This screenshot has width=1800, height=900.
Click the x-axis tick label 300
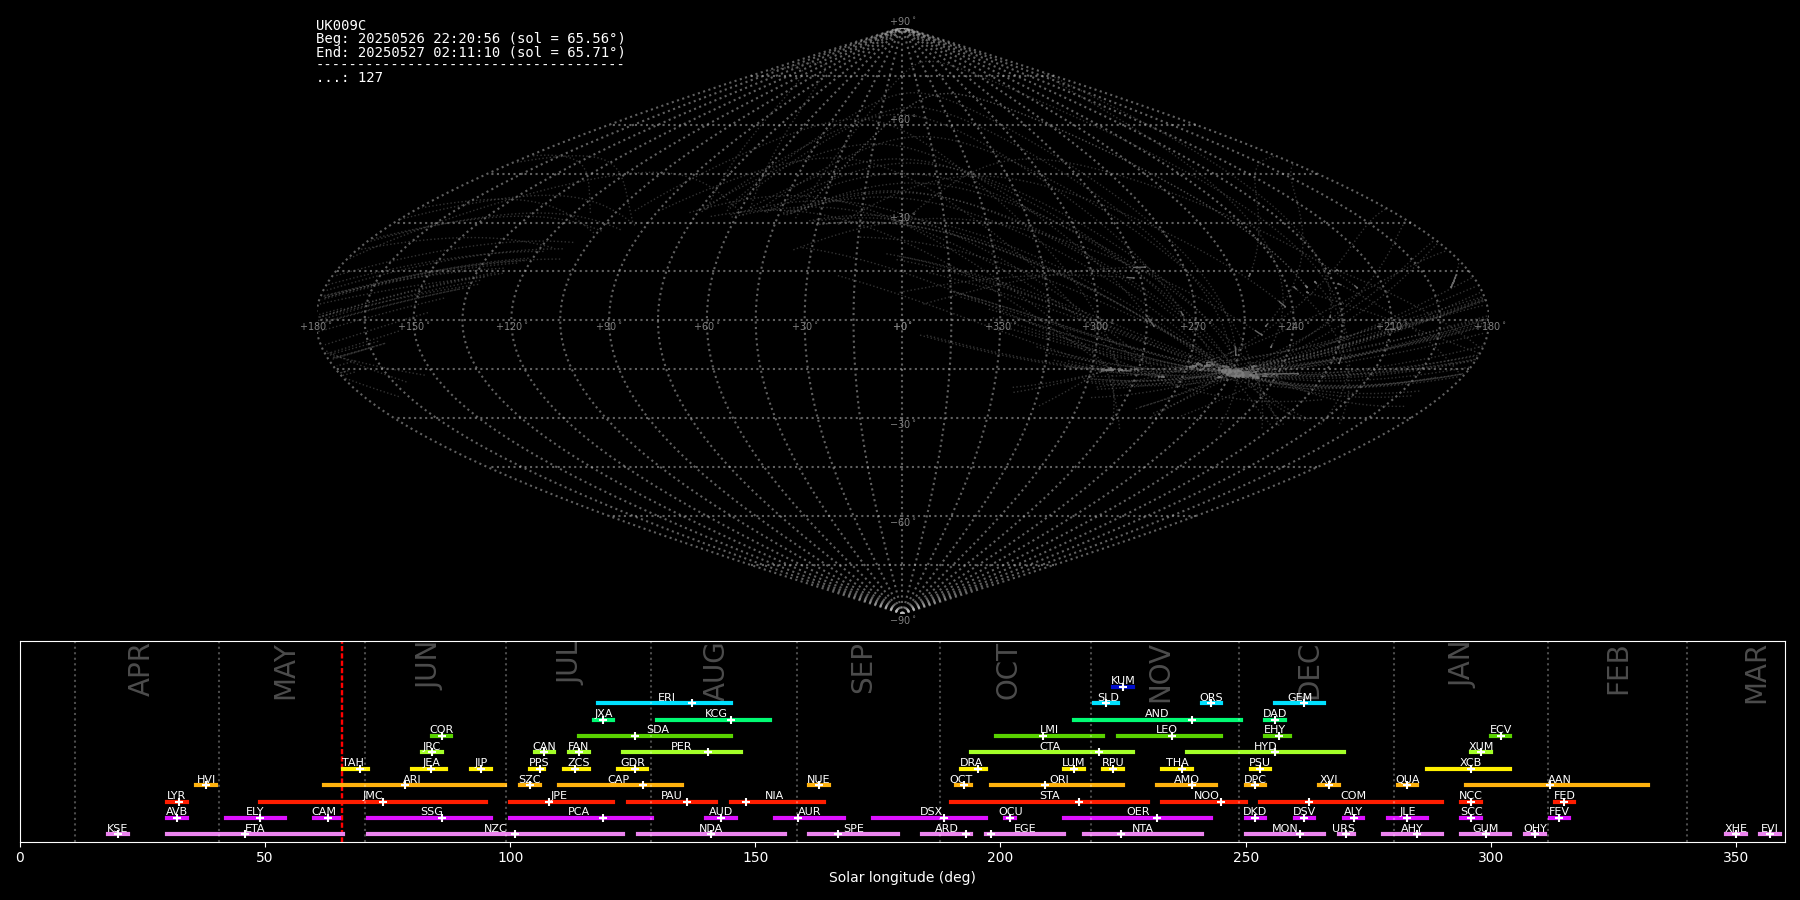(1490, 857)
